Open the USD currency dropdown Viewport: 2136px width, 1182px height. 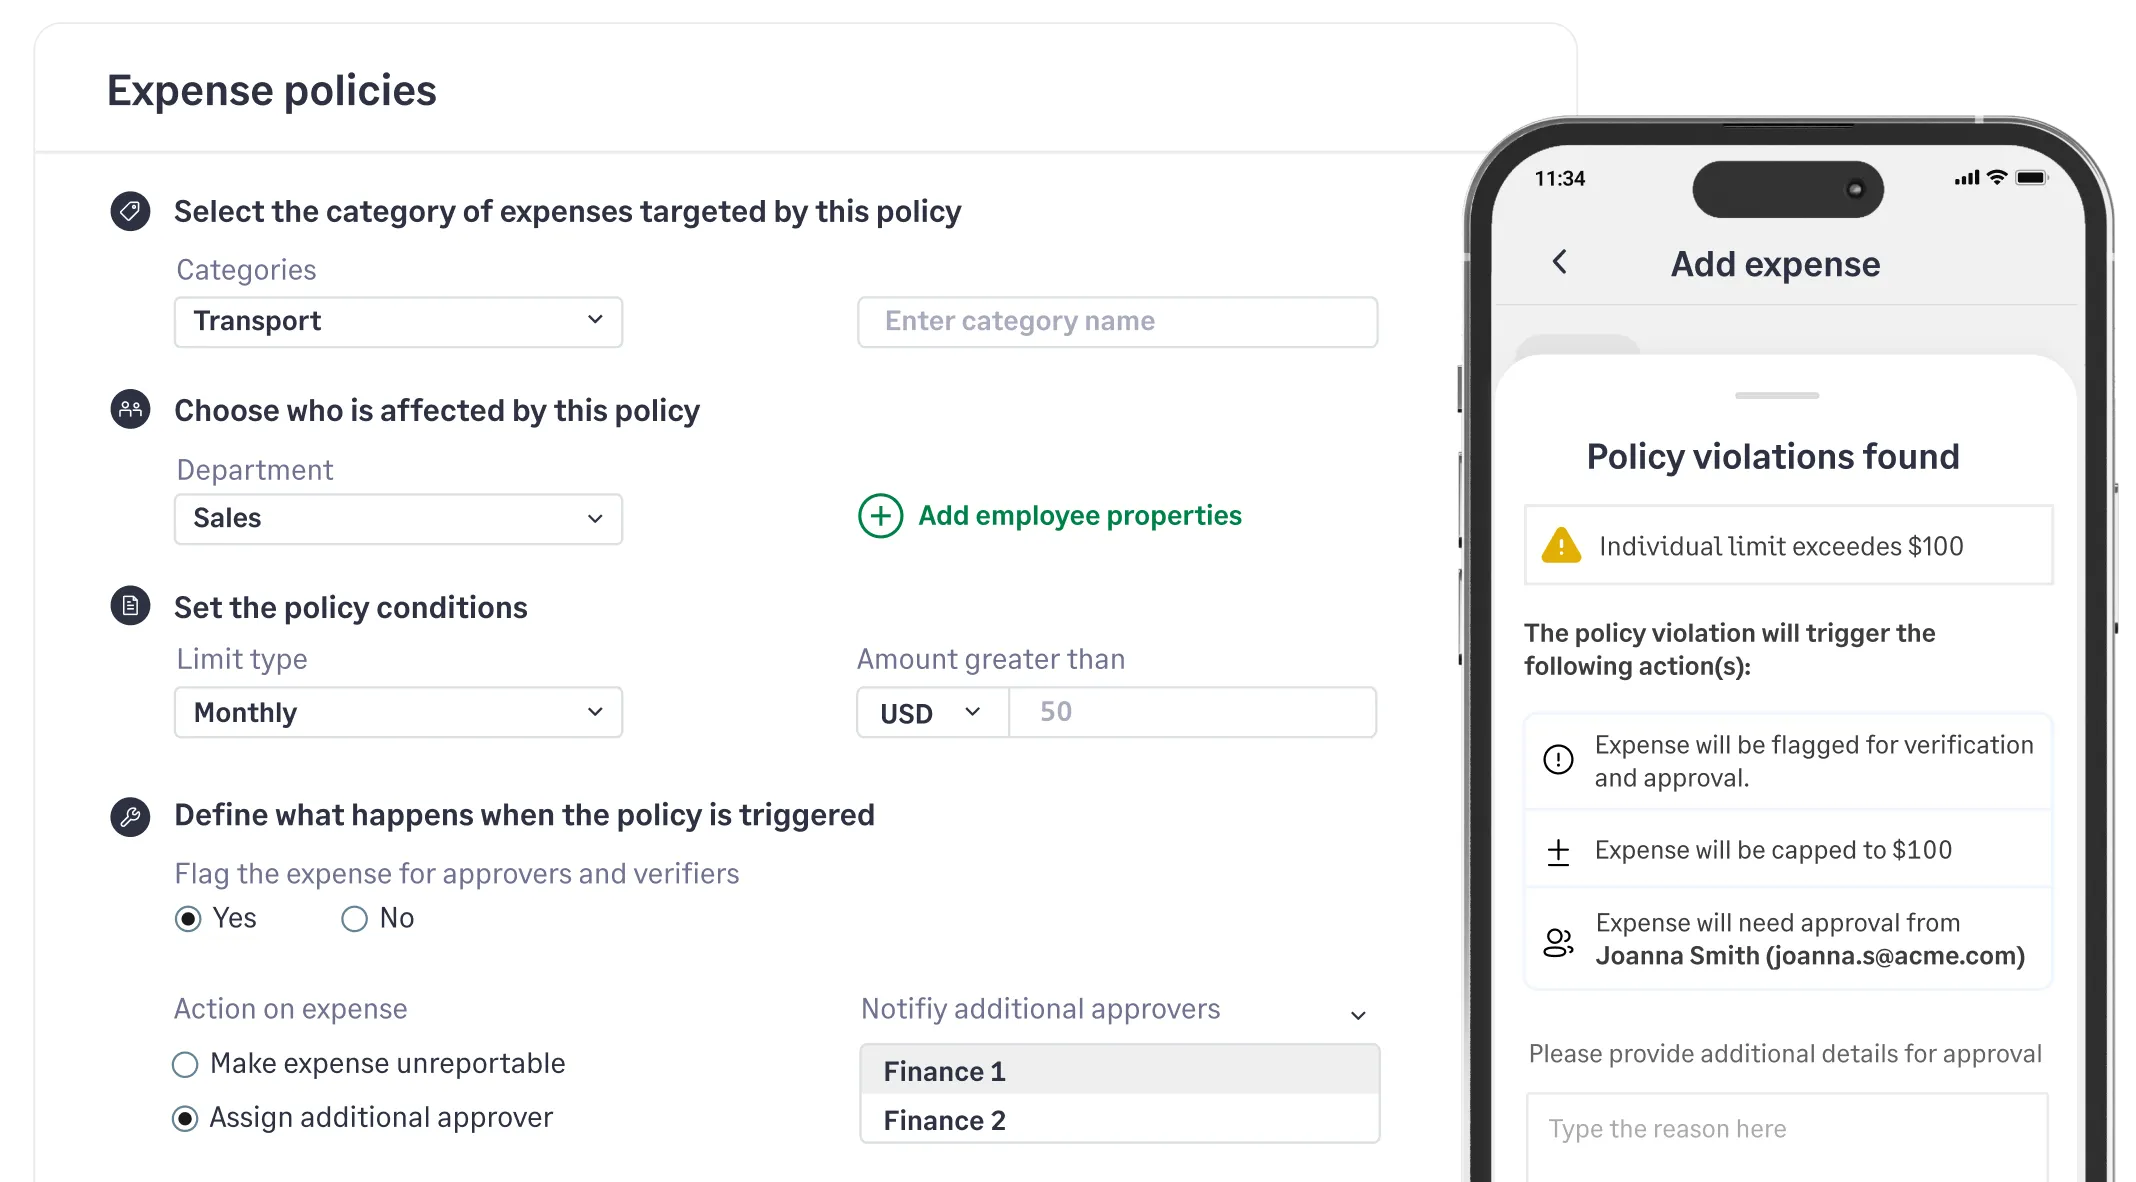click(929, 712)
